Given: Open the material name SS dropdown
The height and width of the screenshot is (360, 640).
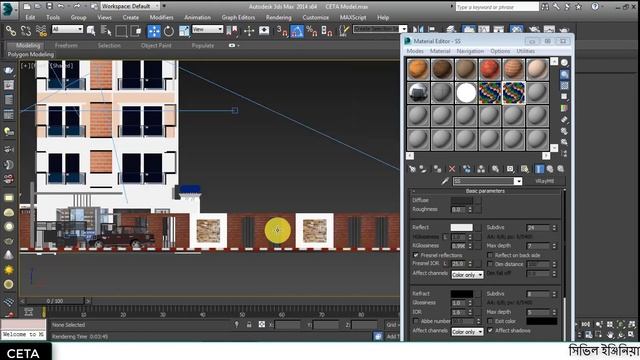Looking at the screenshot, I should 518,181.
